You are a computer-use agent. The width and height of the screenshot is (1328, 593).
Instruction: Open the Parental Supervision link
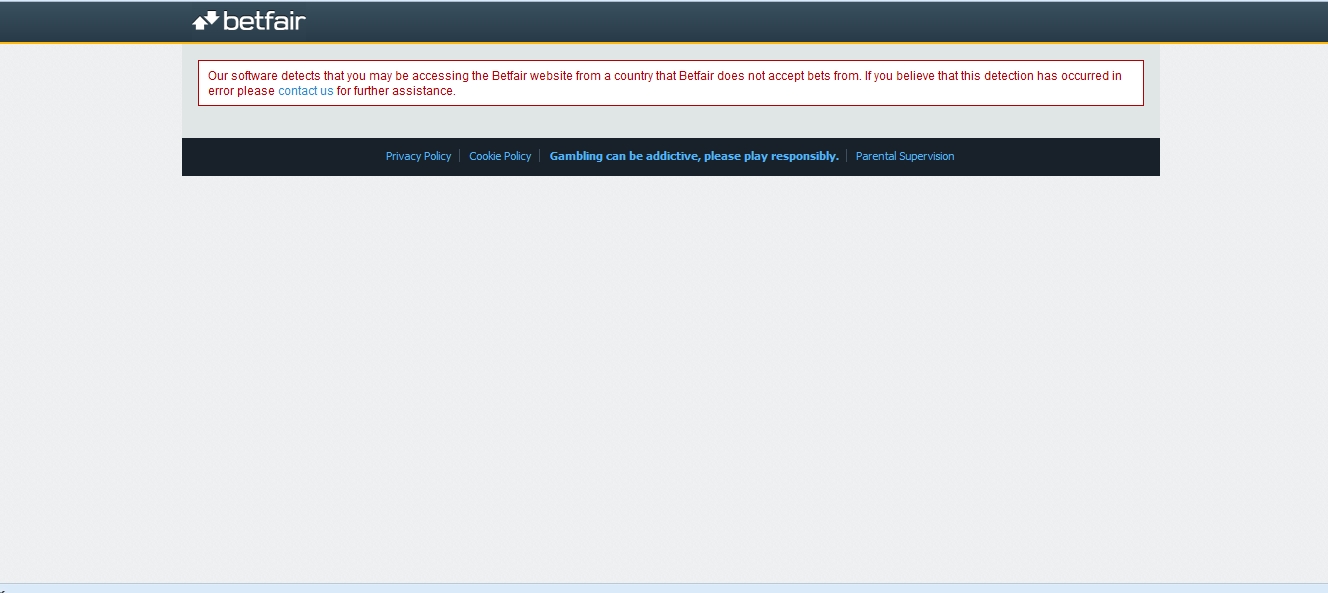pyautogui.click(x=905, y=156)
